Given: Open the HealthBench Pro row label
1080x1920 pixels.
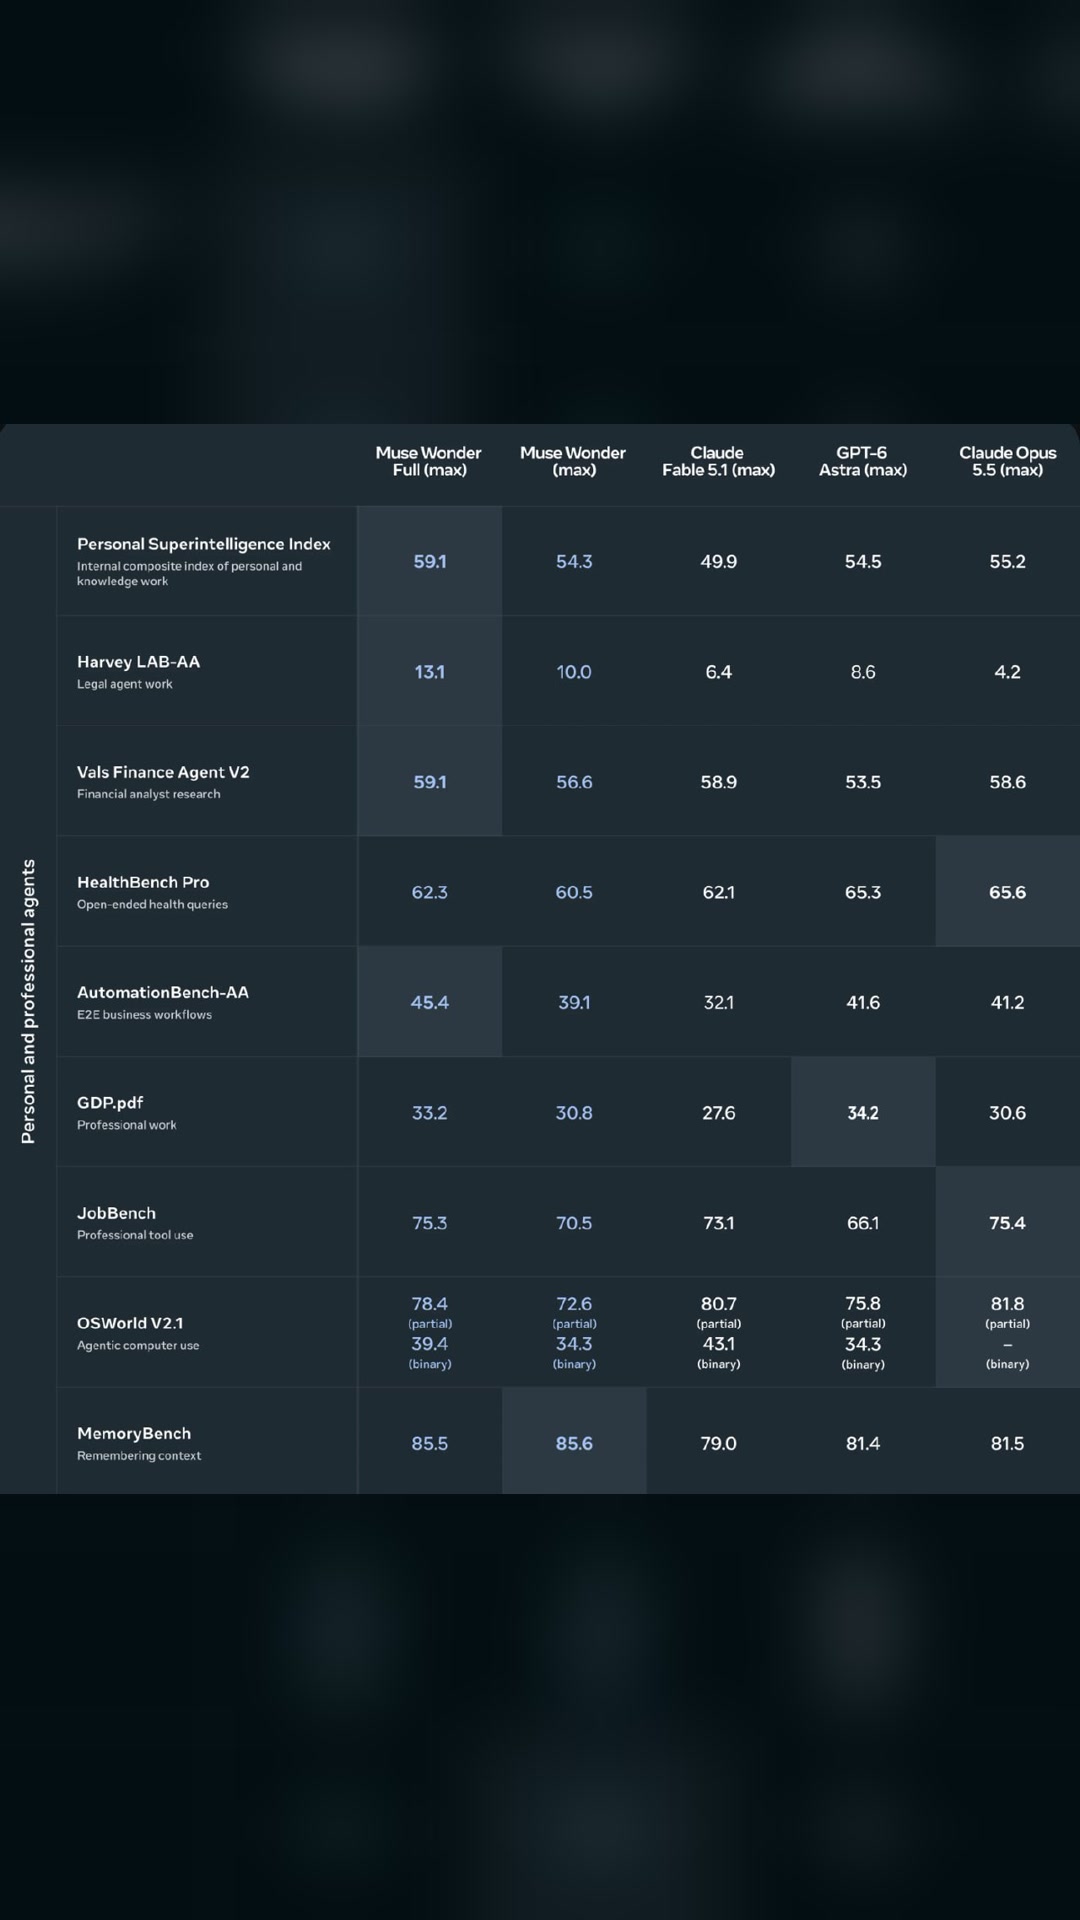Looking at the screenshot, I should [143, 882].
